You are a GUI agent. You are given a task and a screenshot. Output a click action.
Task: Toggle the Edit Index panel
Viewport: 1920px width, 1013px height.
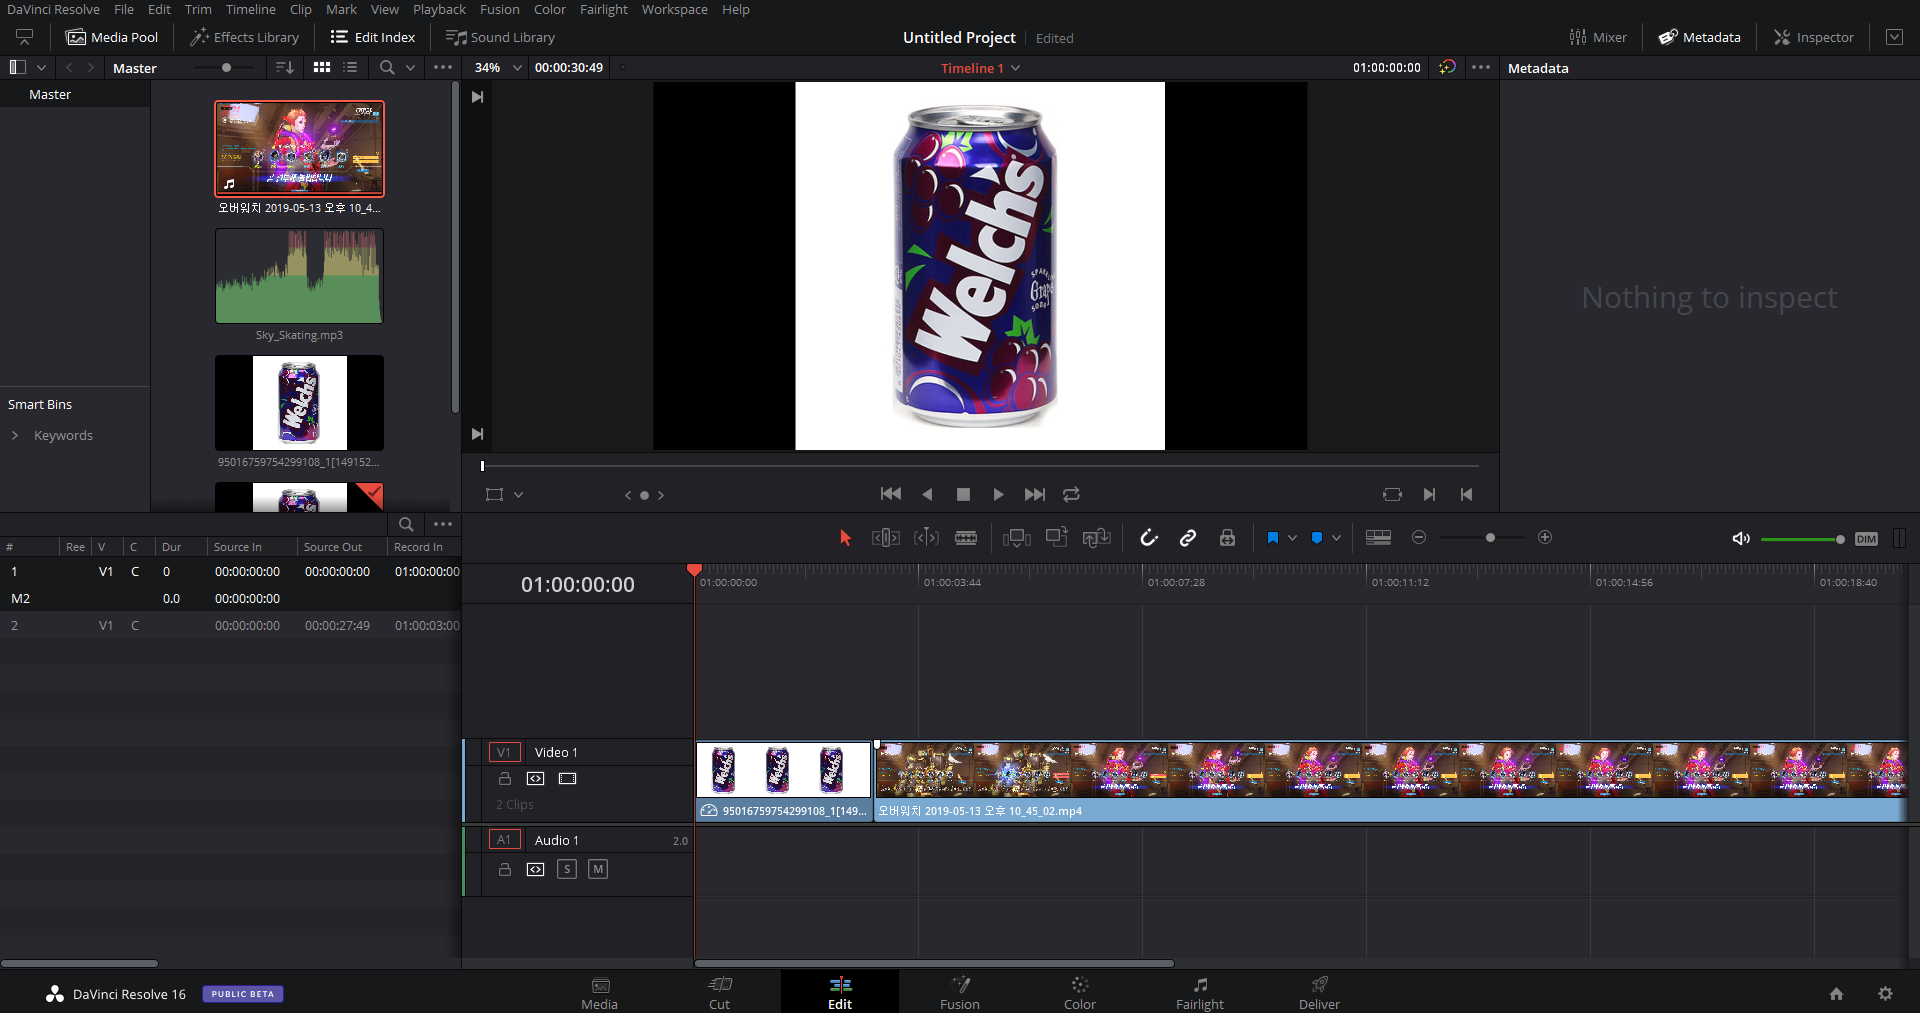tap(373, 37)
